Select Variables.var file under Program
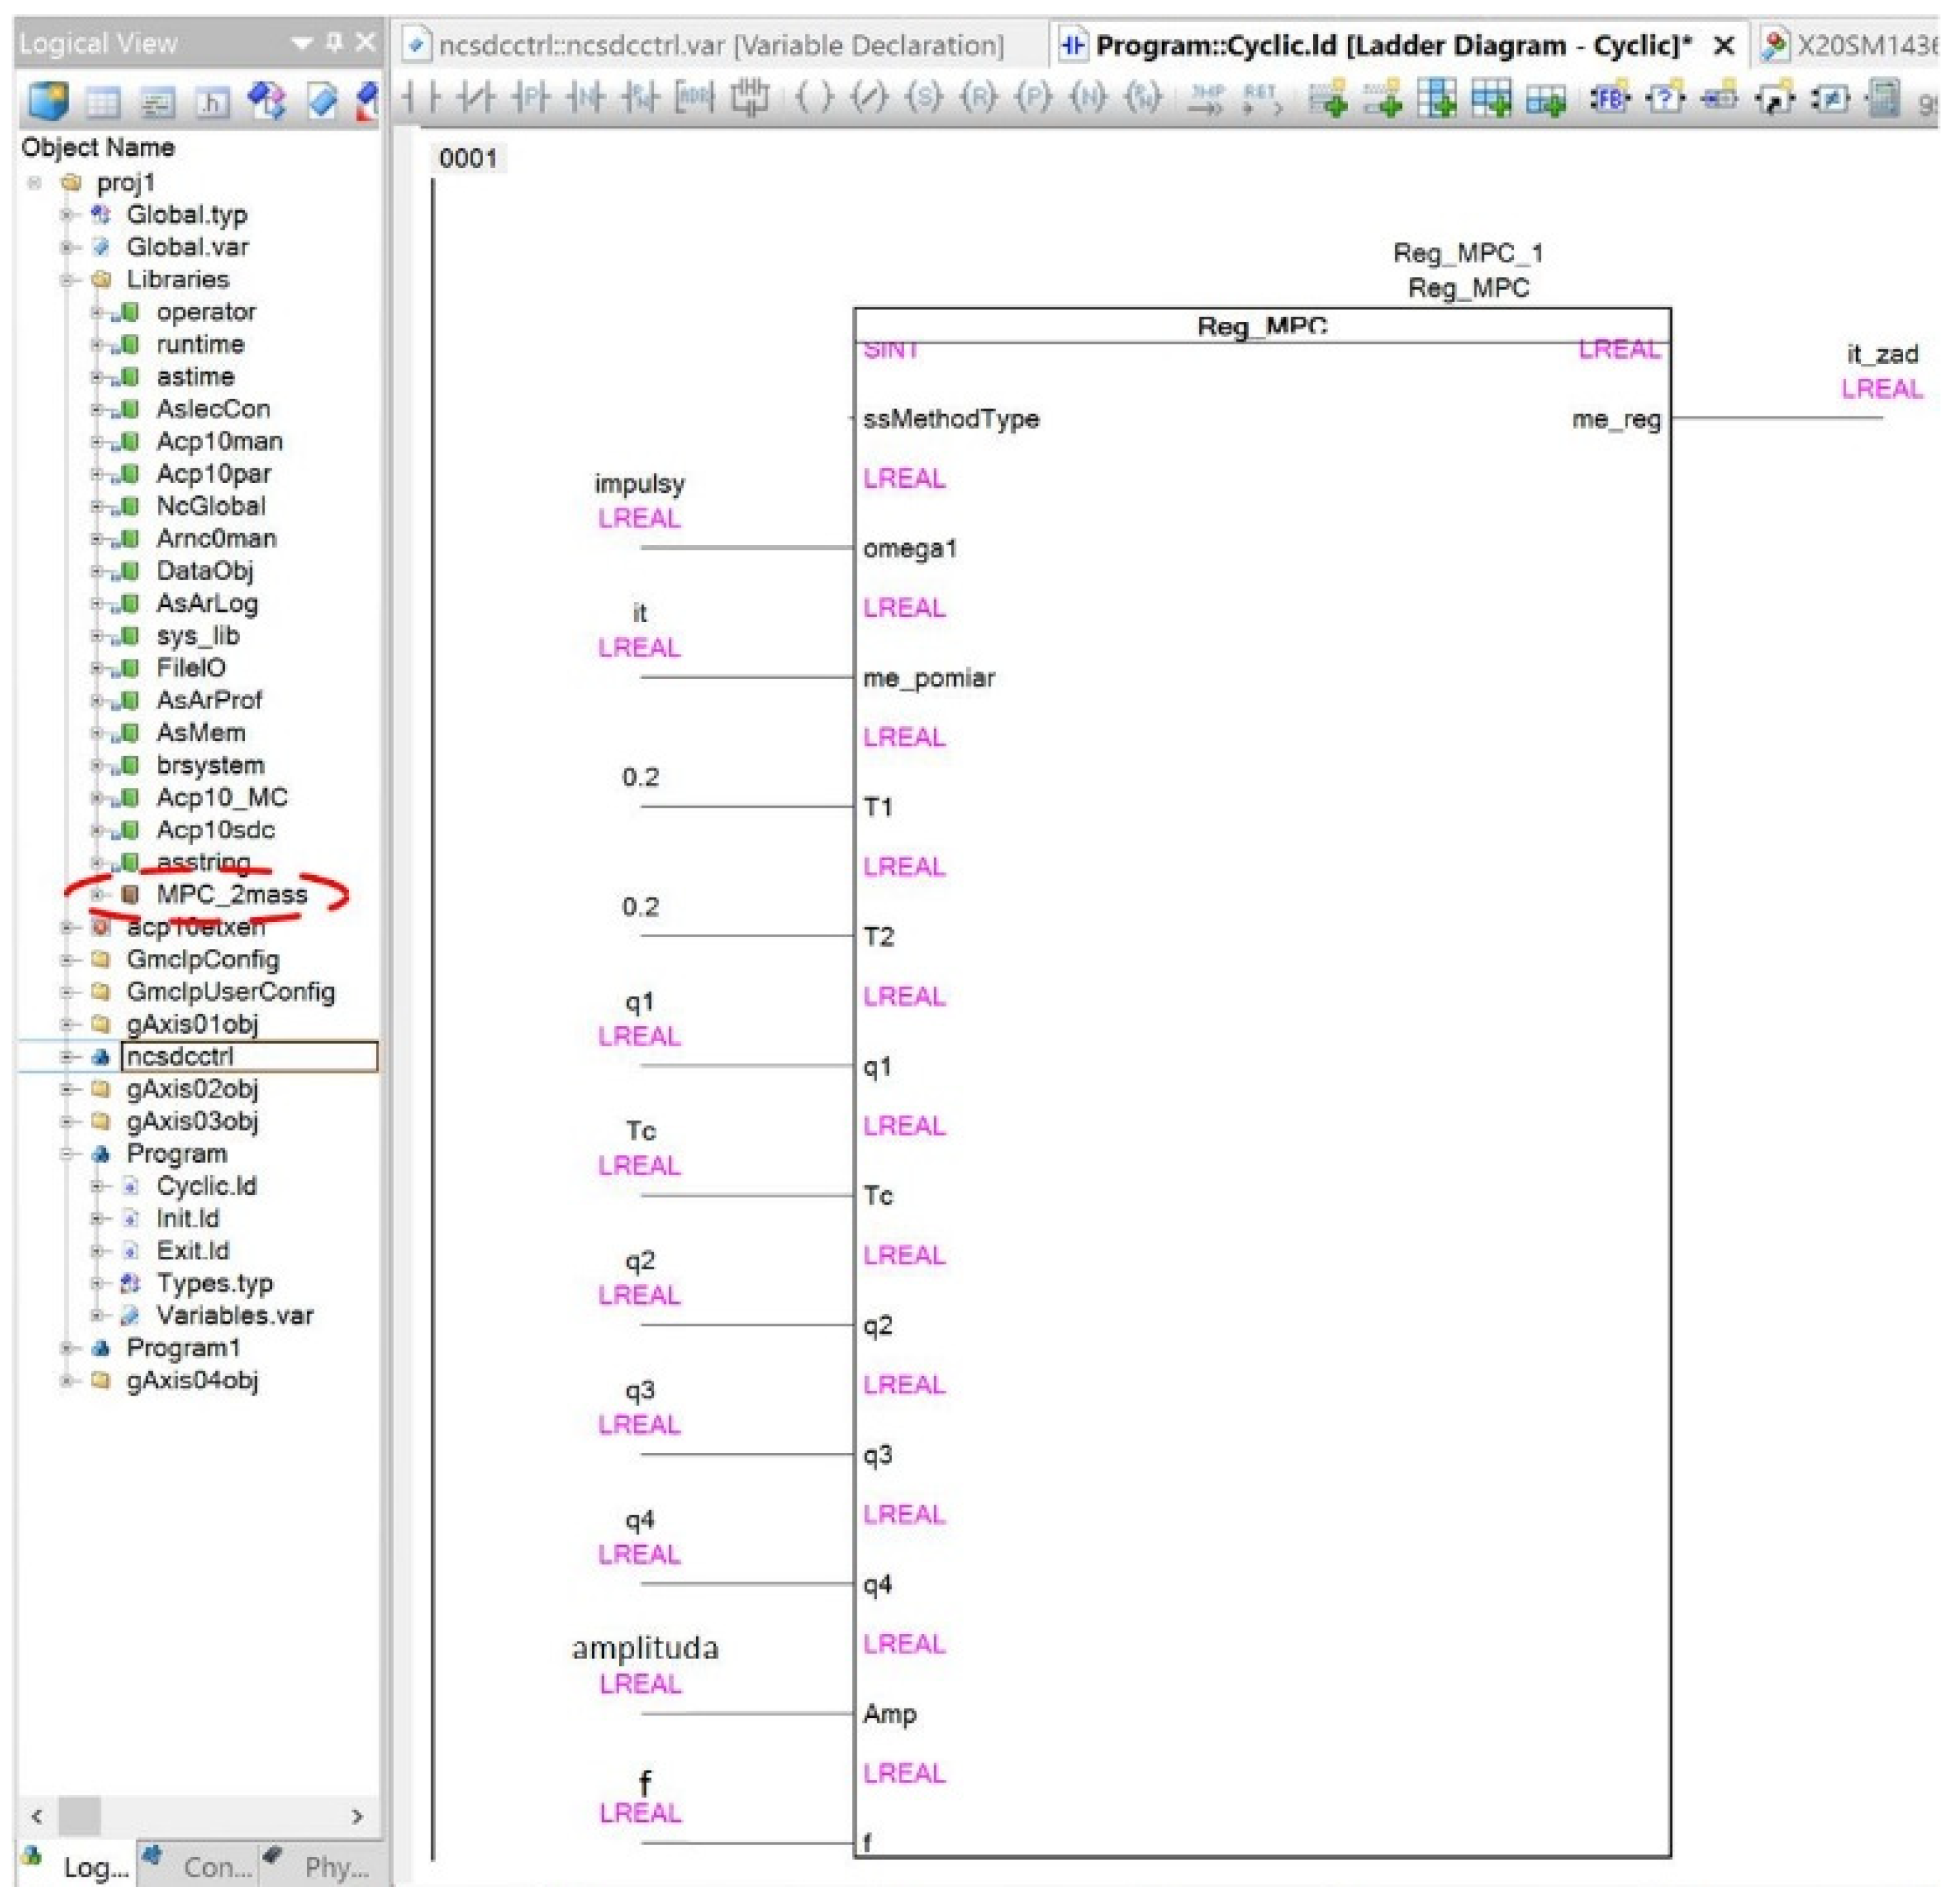The width and height of the screenshot is (1952, 1904). coord(234,1316)
